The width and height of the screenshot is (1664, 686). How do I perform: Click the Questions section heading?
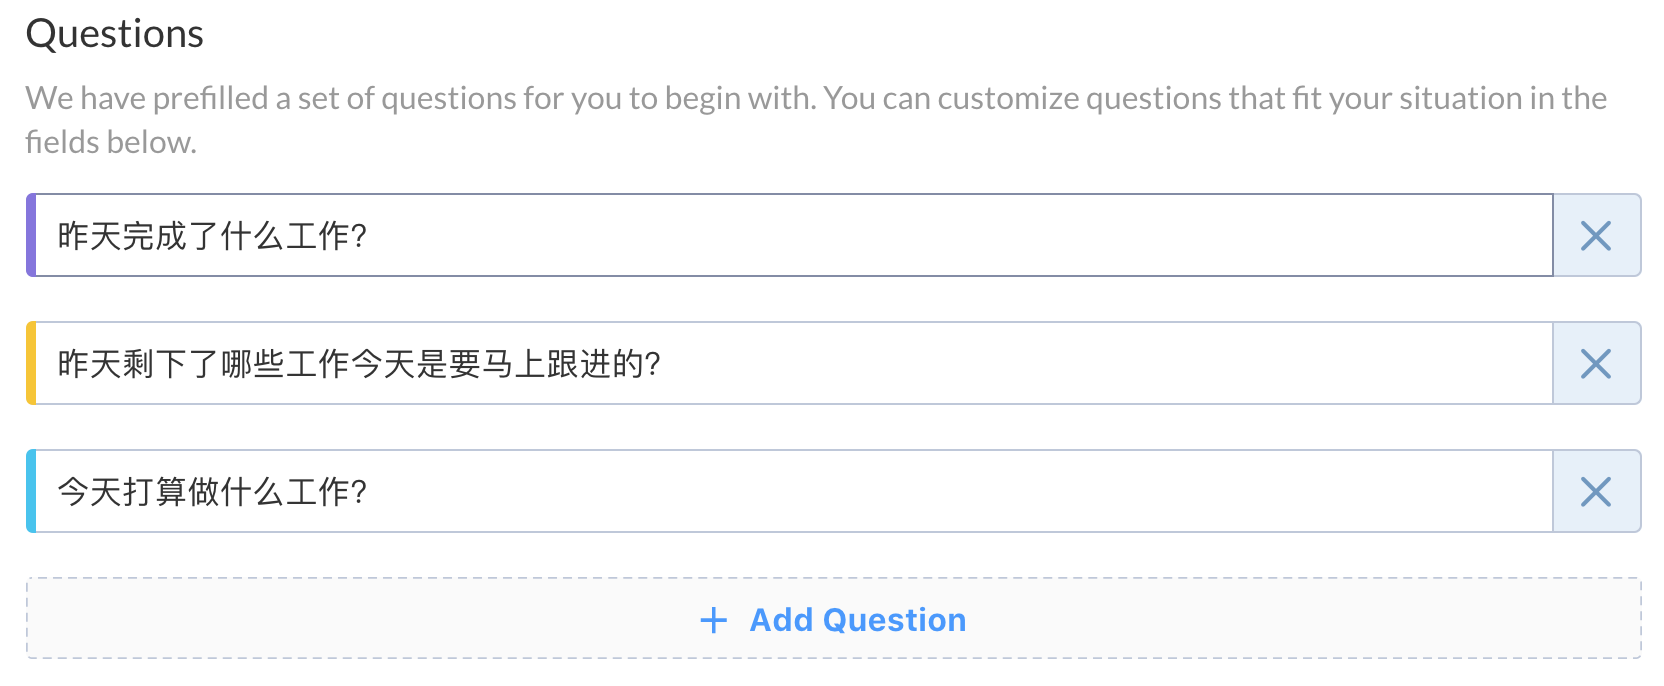tap(115, 34)
